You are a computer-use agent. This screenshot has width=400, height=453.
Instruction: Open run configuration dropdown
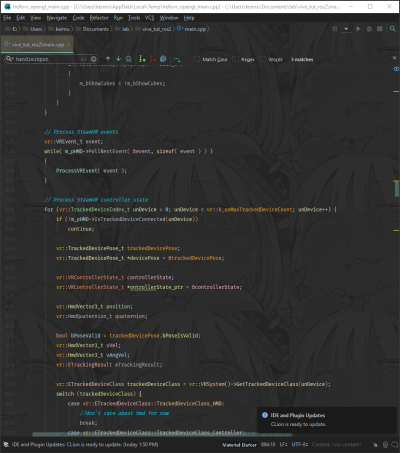click(346, 29)
